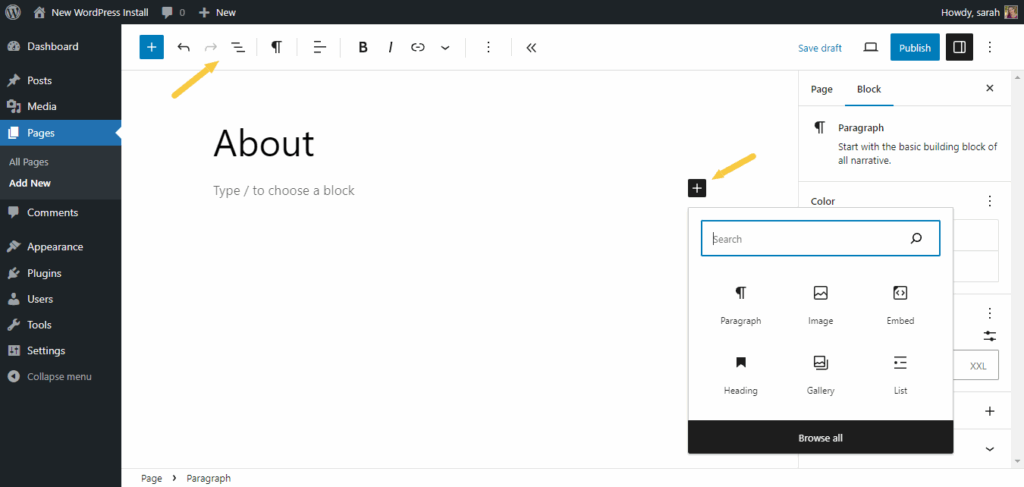Open block toolbar three-dot options
This screenshot has height=487, width=1024.
(488, 47)
